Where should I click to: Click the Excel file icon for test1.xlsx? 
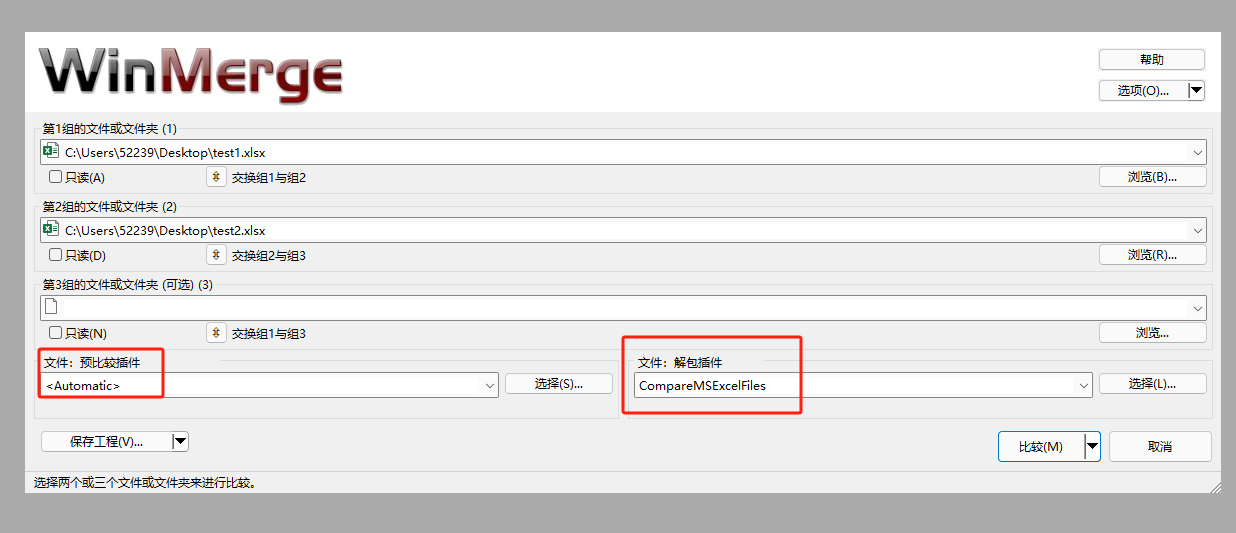point(50,152)
